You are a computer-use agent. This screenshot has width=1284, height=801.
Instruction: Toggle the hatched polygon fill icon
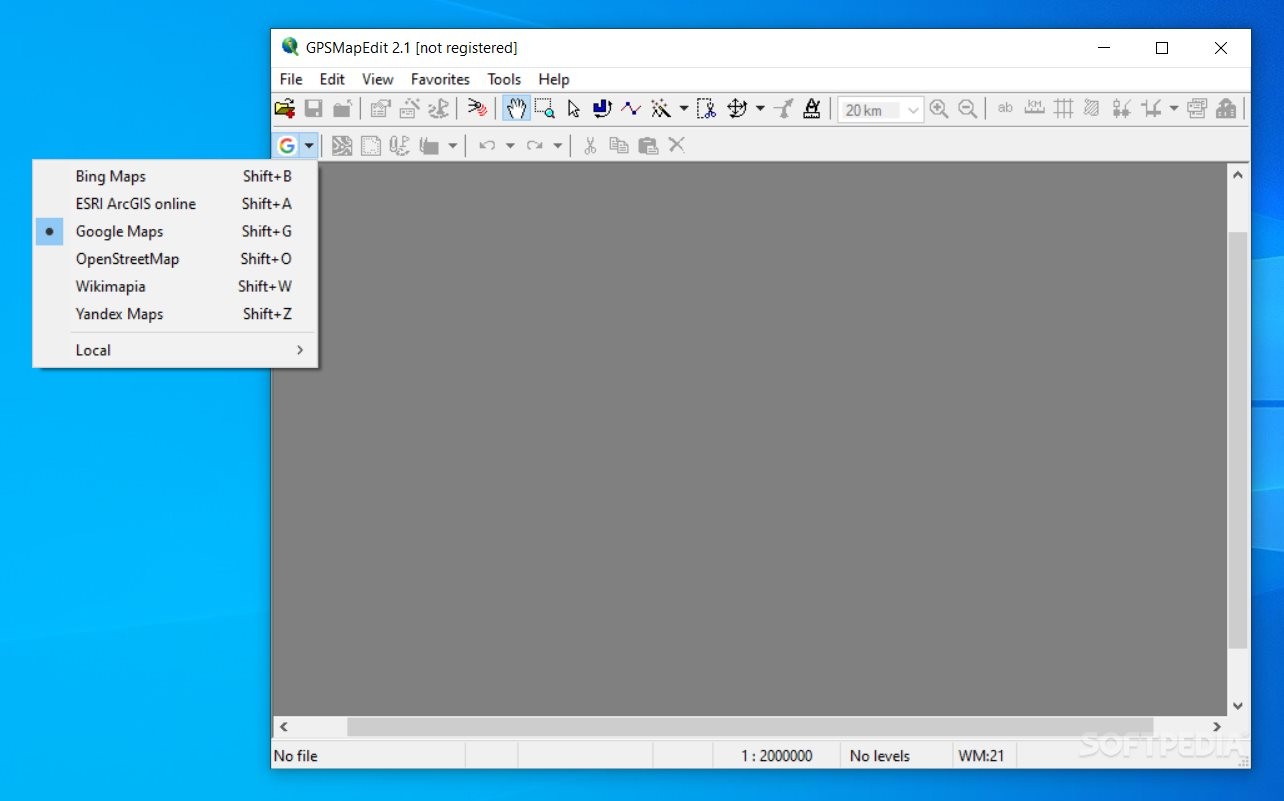pyautogui.click(x=1092, y=109)
